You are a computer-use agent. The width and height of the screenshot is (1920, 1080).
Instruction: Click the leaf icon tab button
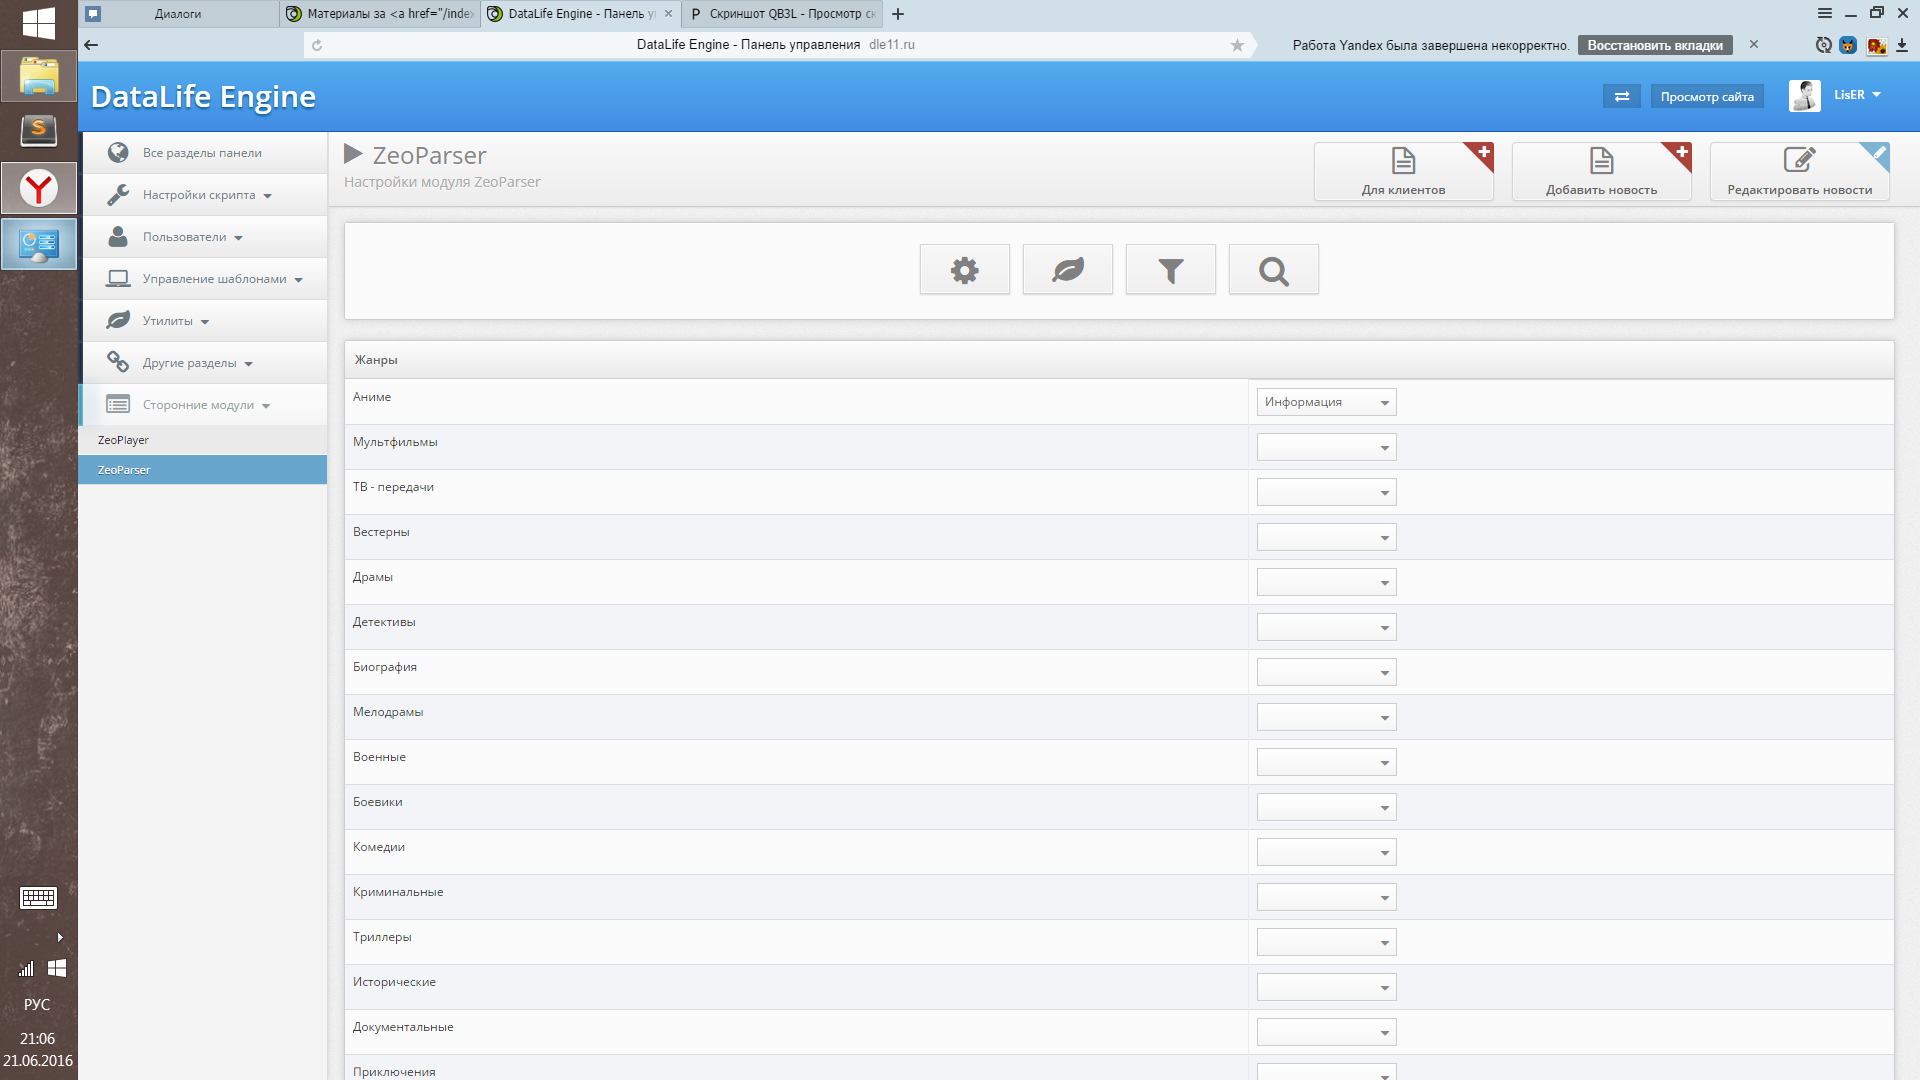pyautogui.click(x=1067, y=270)
